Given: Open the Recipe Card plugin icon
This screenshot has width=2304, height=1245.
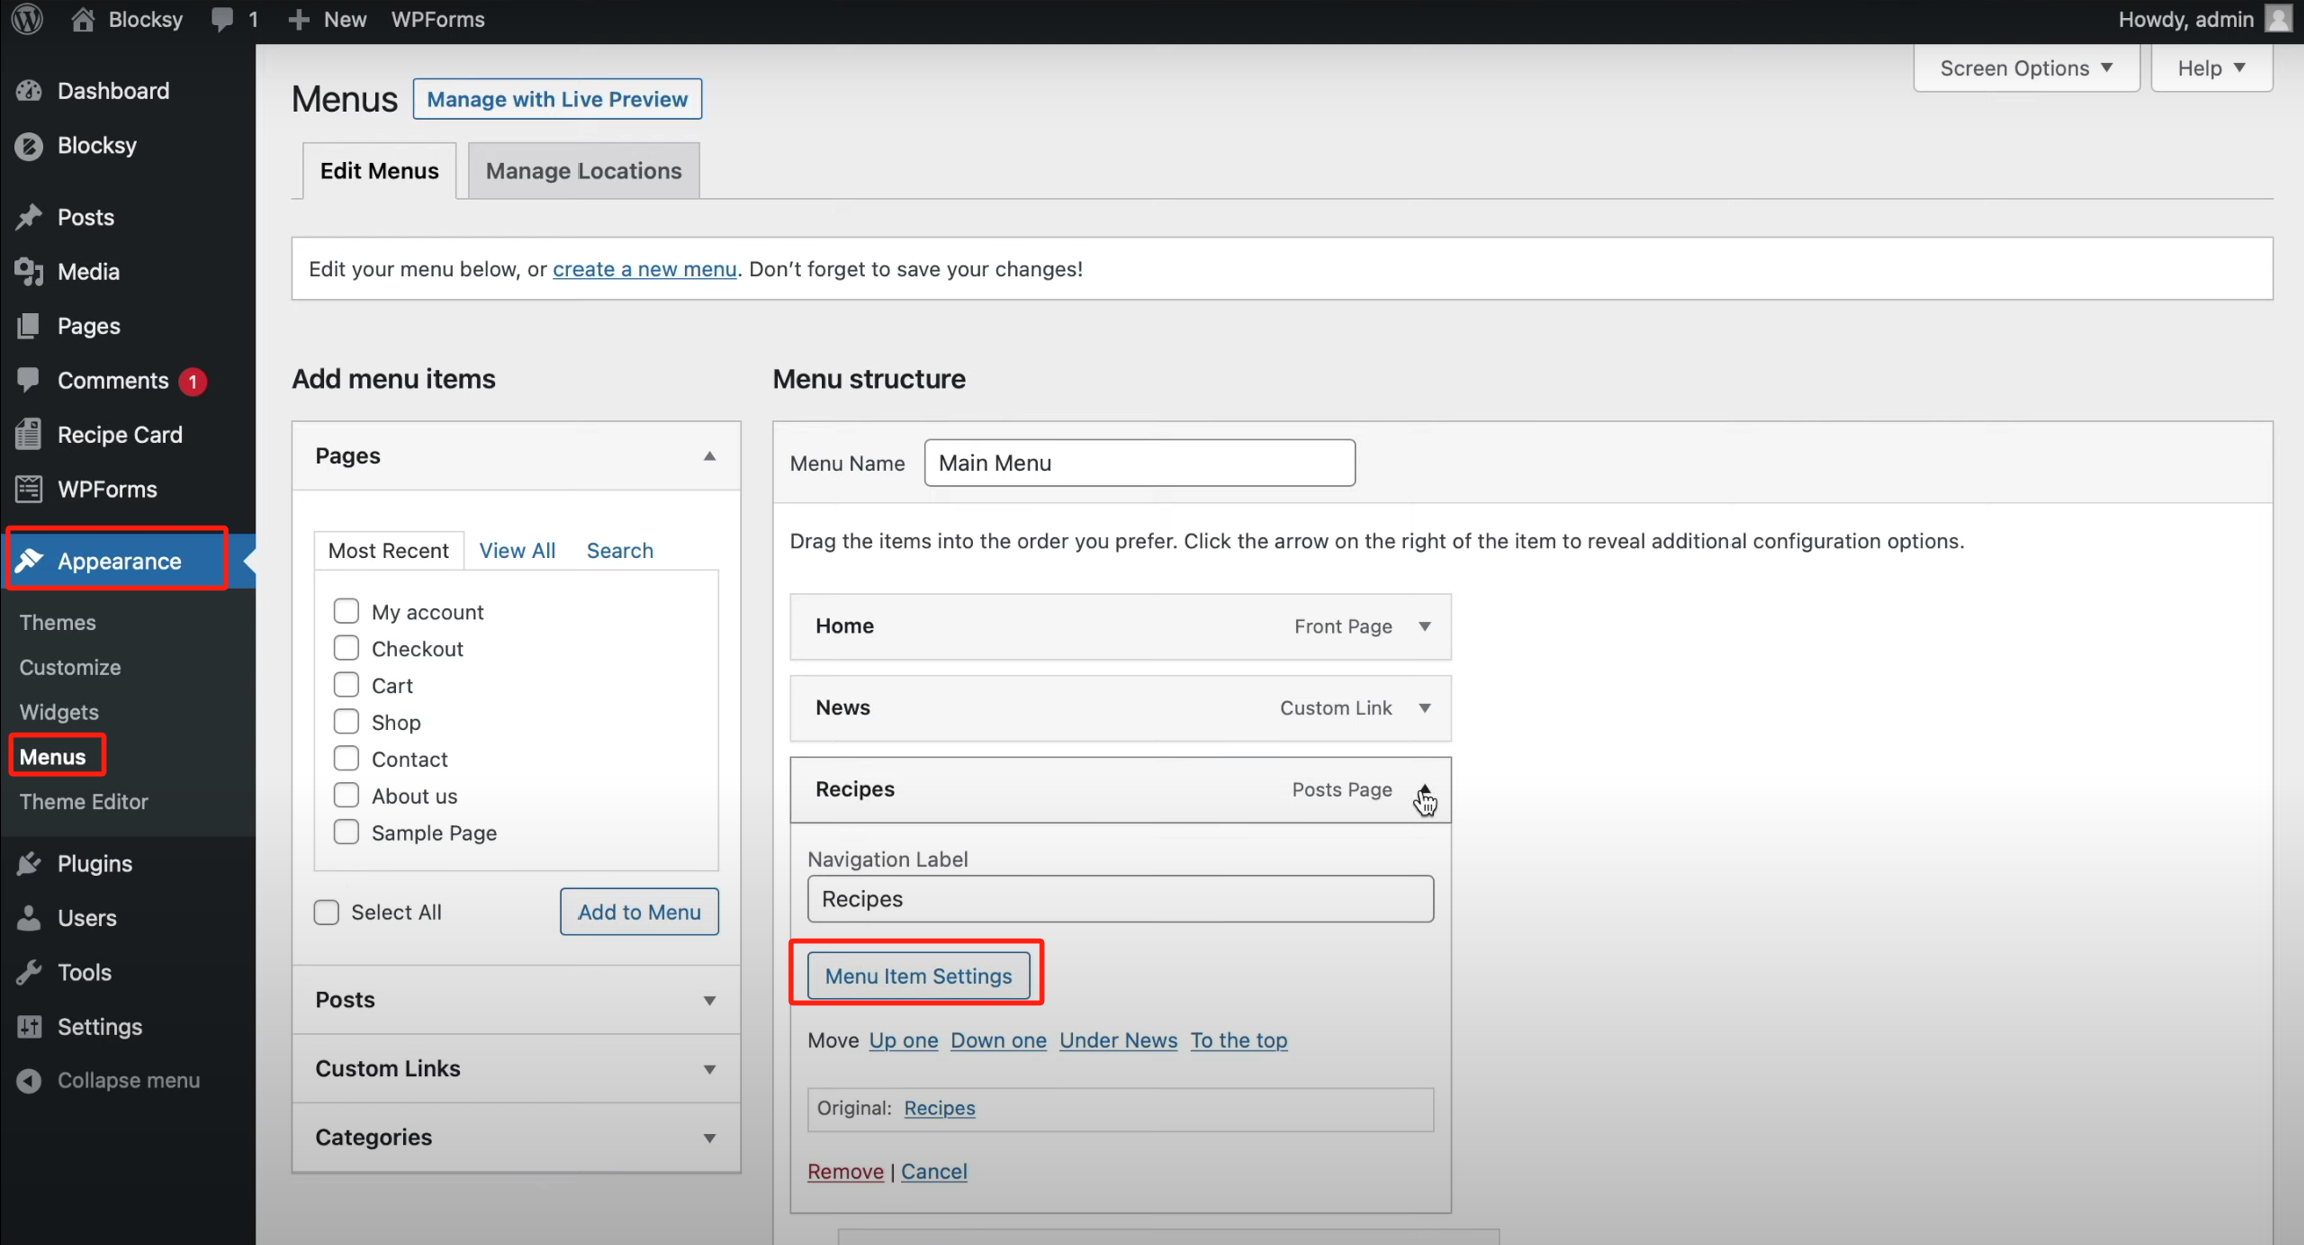Looking at the screenshot, I should pyautogui.click(x=29, y=434).
